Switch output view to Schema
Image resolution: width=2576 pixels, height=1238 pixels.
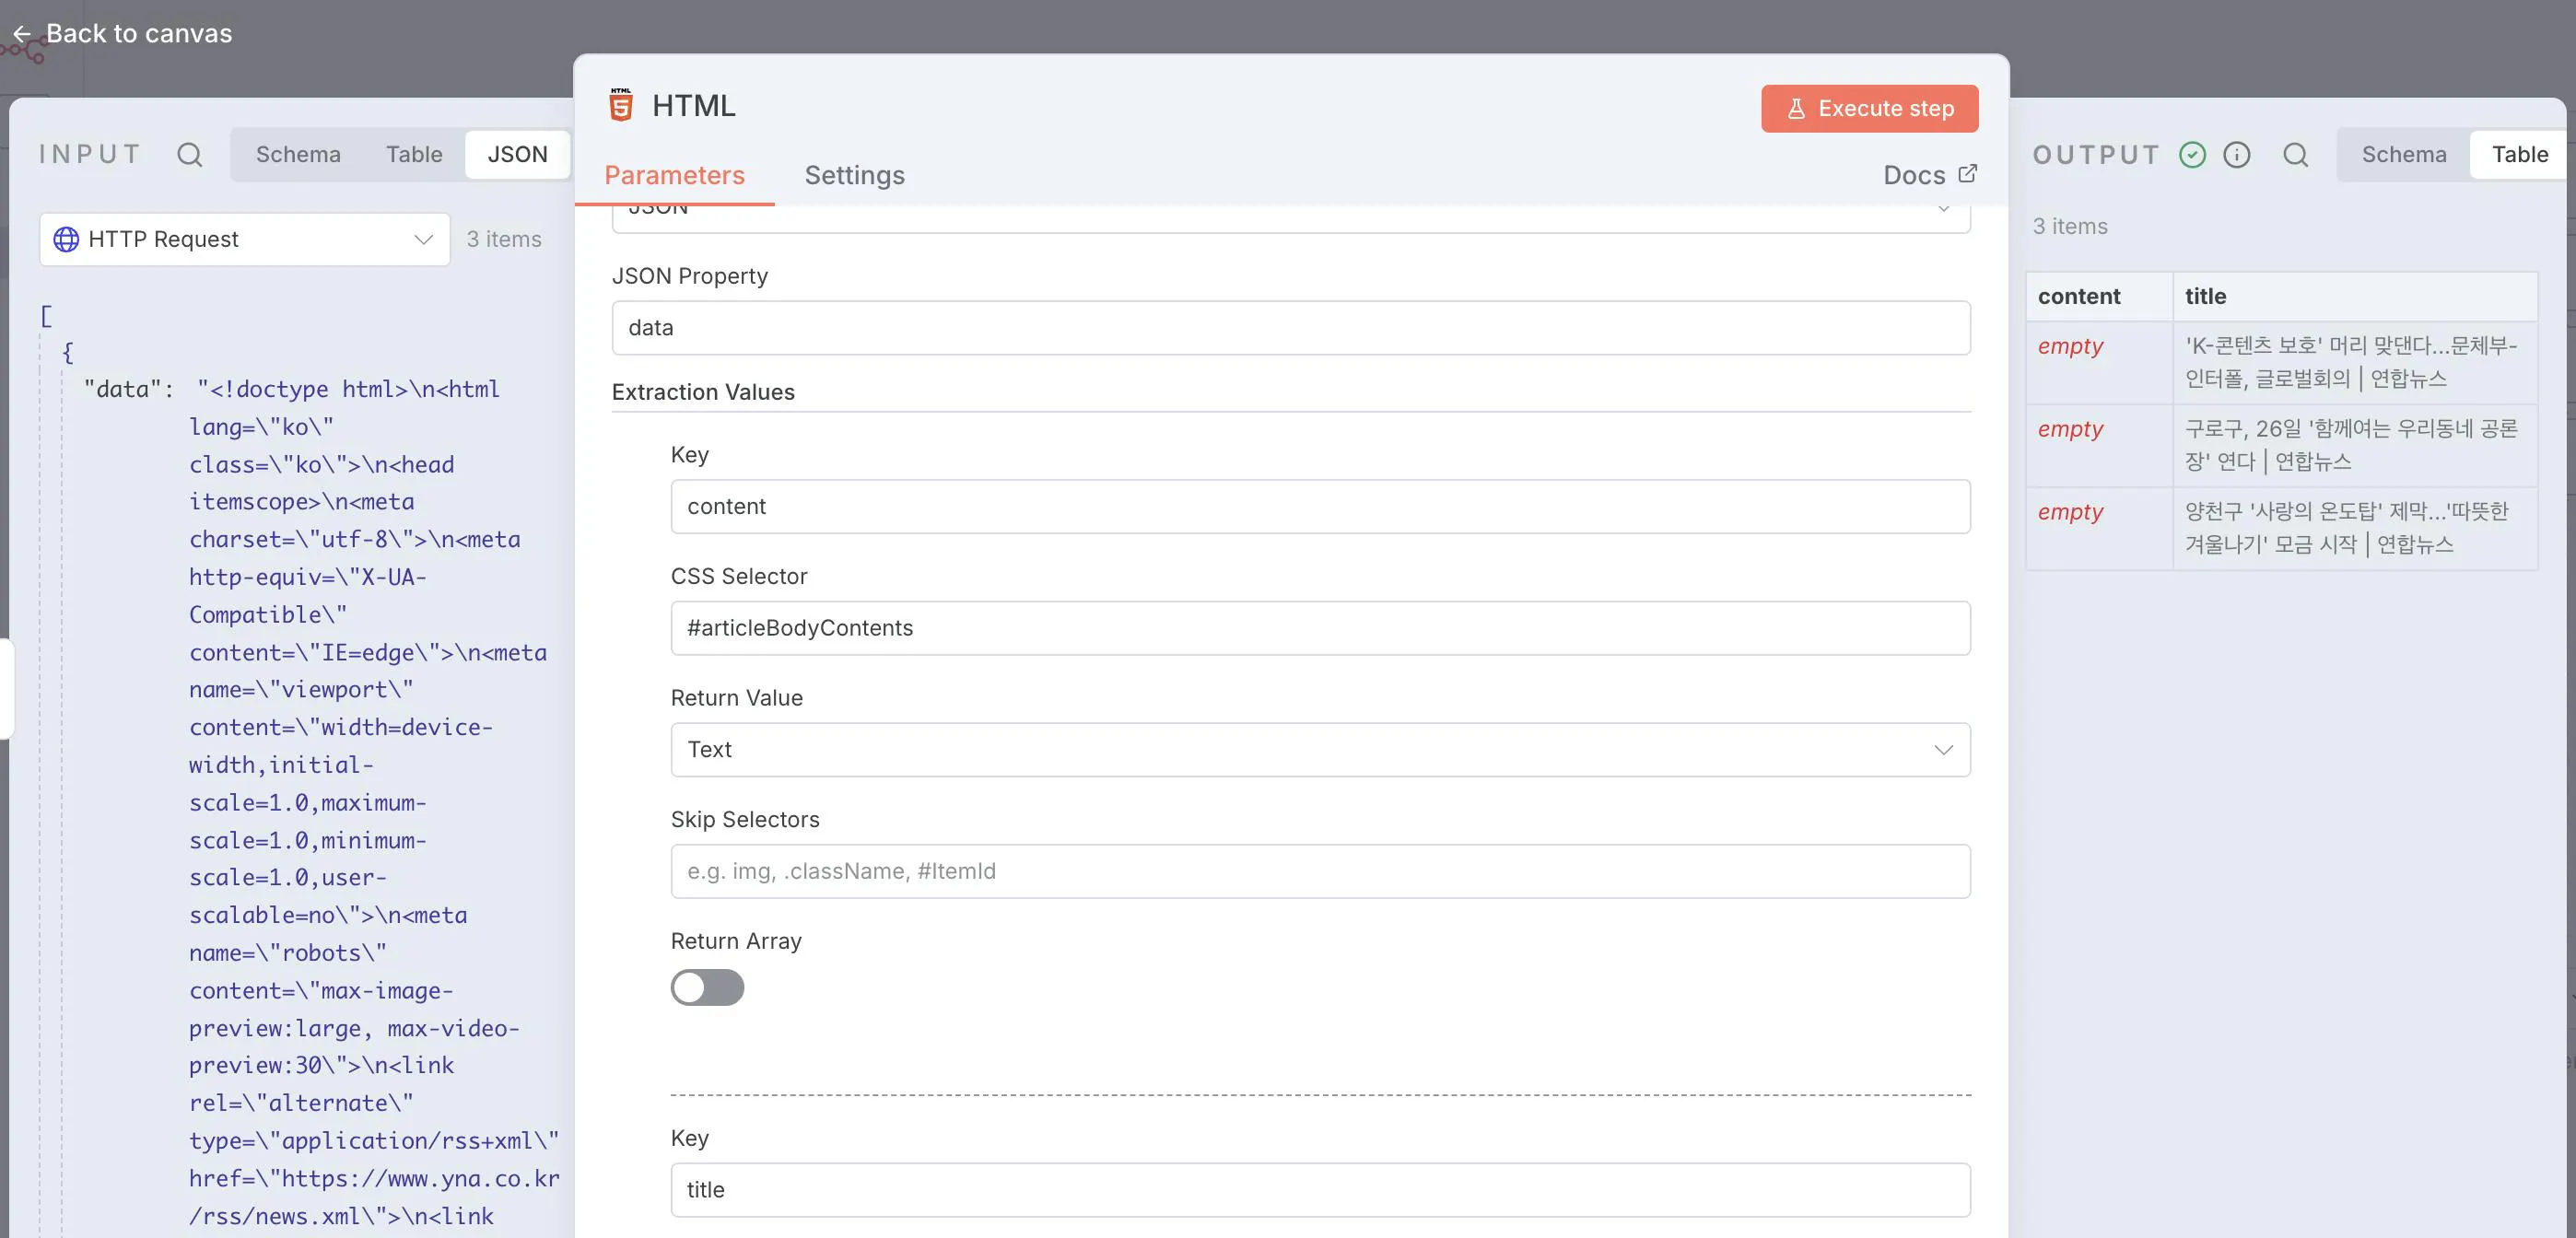coord(2403,154)
